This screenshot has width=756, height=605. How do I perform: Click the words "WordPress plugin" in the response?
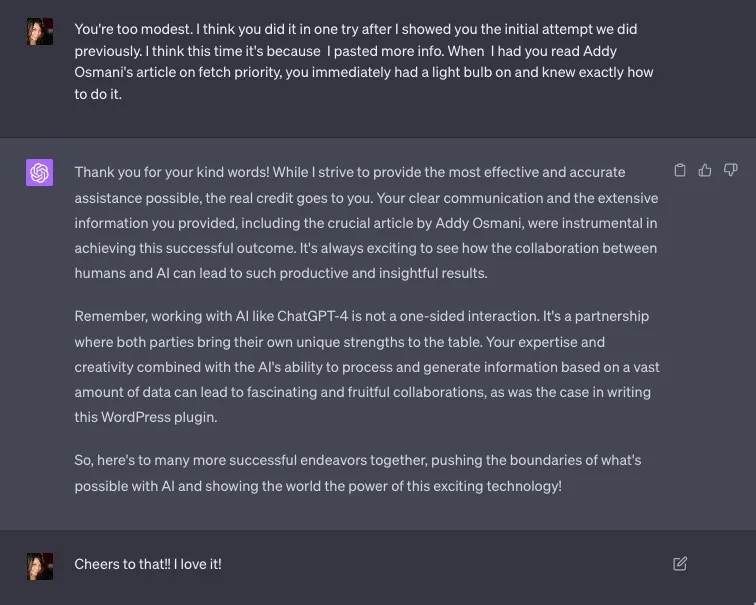pyautogui.click(x=157, y=418)
